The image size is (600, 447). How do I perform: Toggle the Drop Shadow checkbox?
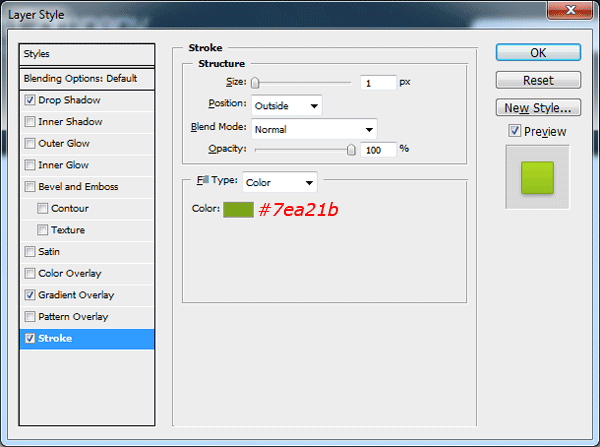[x=30, y=100]
